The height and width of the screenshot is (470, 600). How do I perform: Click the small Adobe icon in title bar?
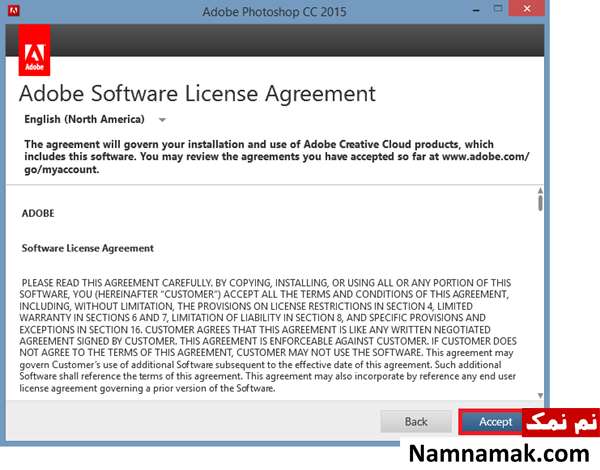13,10
